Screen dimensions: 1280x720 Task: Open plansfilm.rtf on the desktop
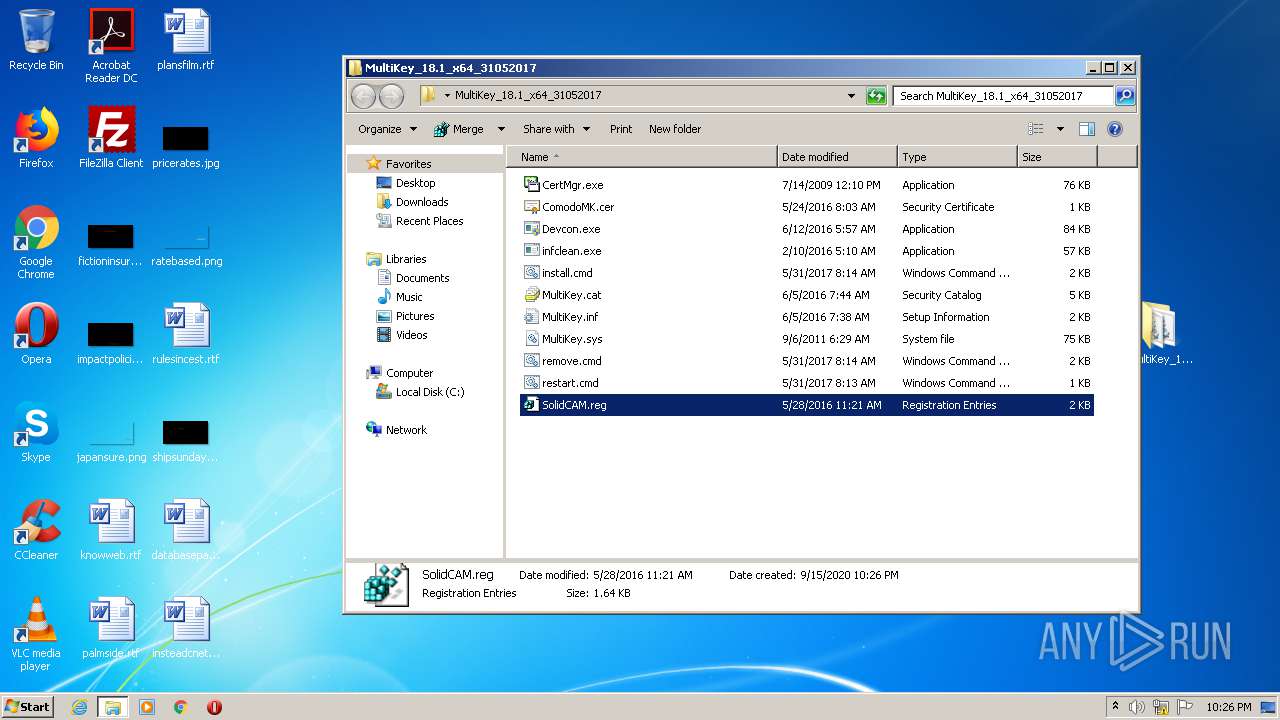point(186,41)
